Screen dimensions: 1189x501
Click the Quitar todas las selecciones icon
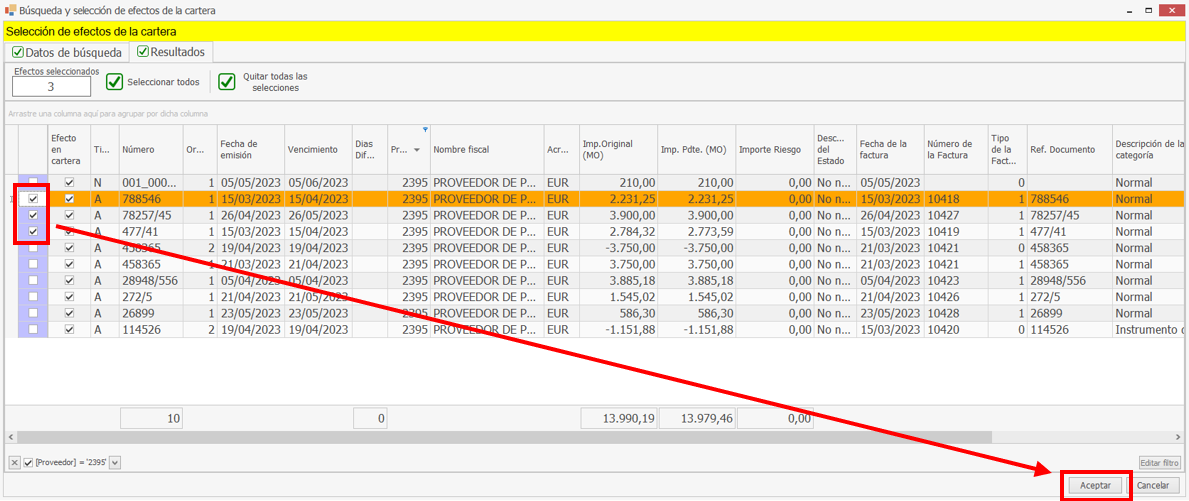click(227, 82)
